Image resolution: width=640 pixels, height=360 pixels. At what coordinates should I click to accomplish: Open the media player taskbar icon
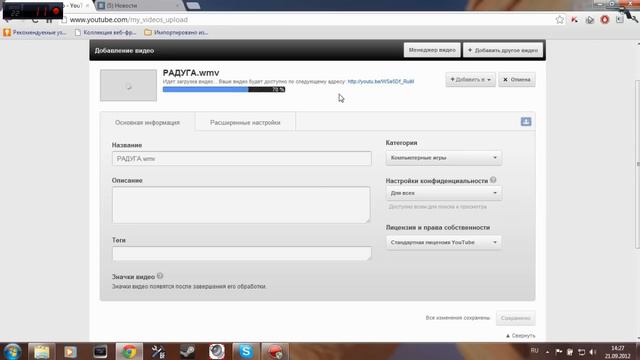click(70, 351)
